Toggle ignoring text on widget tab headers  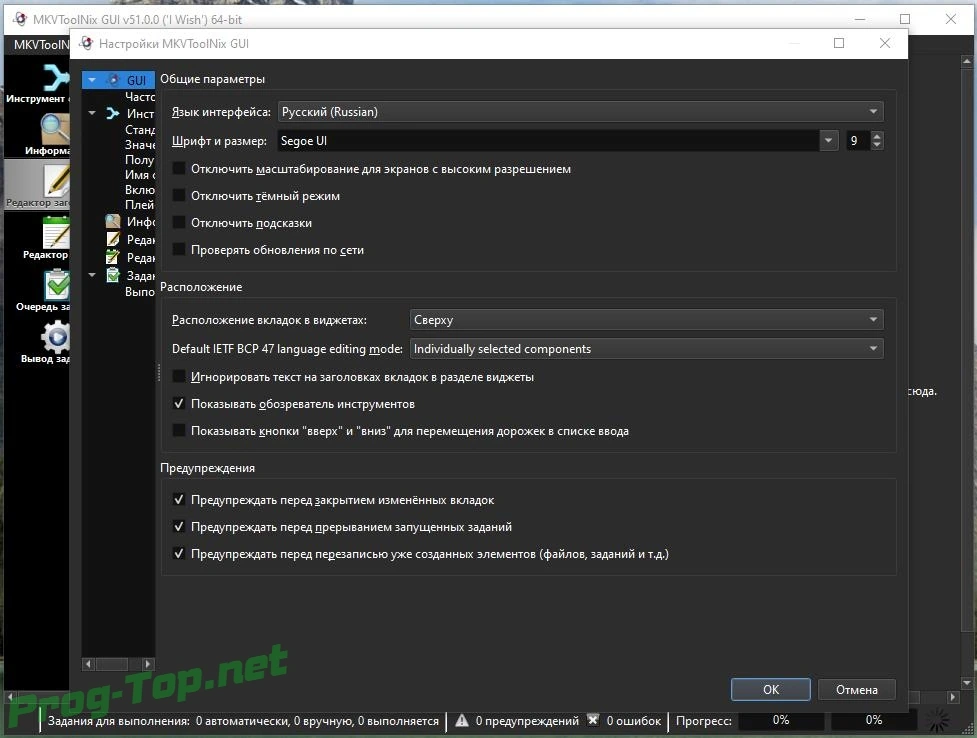(x=179, y=376)
